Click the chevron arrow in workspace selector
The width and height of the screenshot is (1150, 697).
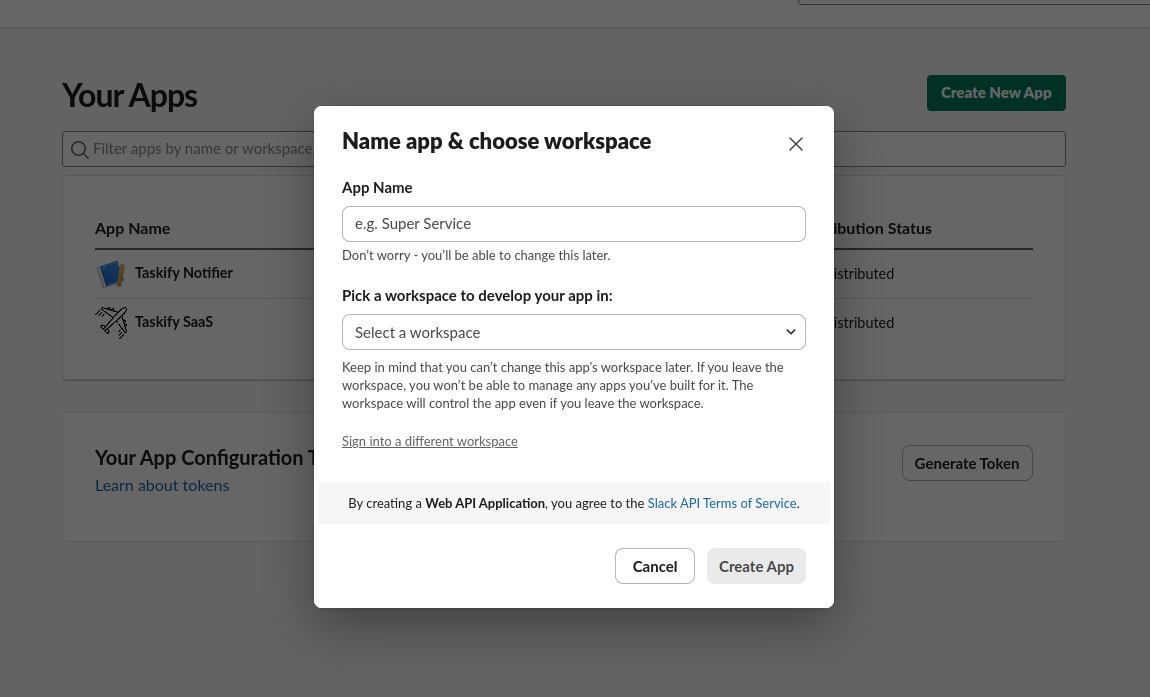point(790,332)
